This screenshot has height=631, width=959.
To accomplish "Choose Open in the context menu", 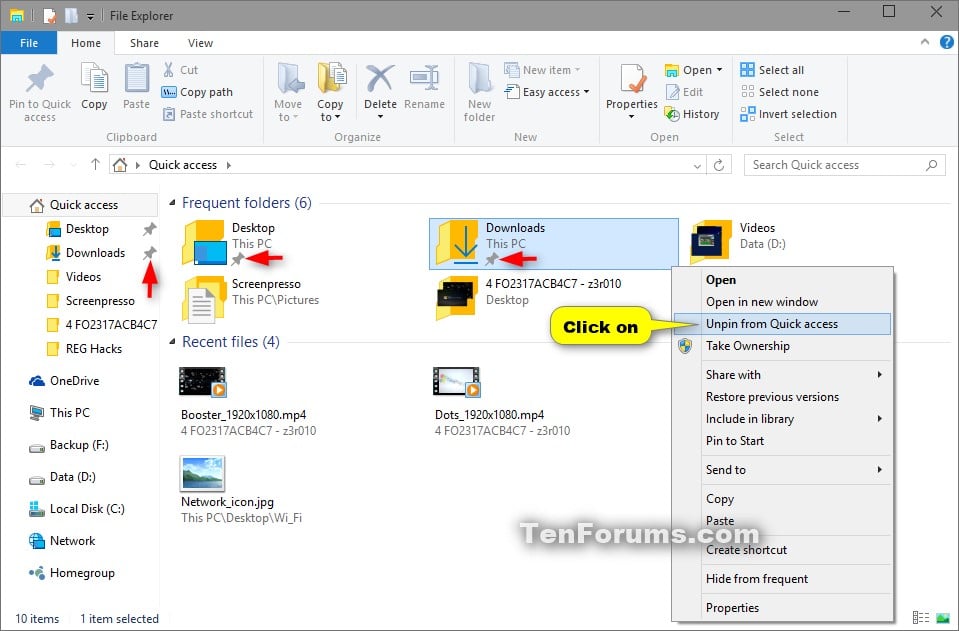I will click(782, 280).
